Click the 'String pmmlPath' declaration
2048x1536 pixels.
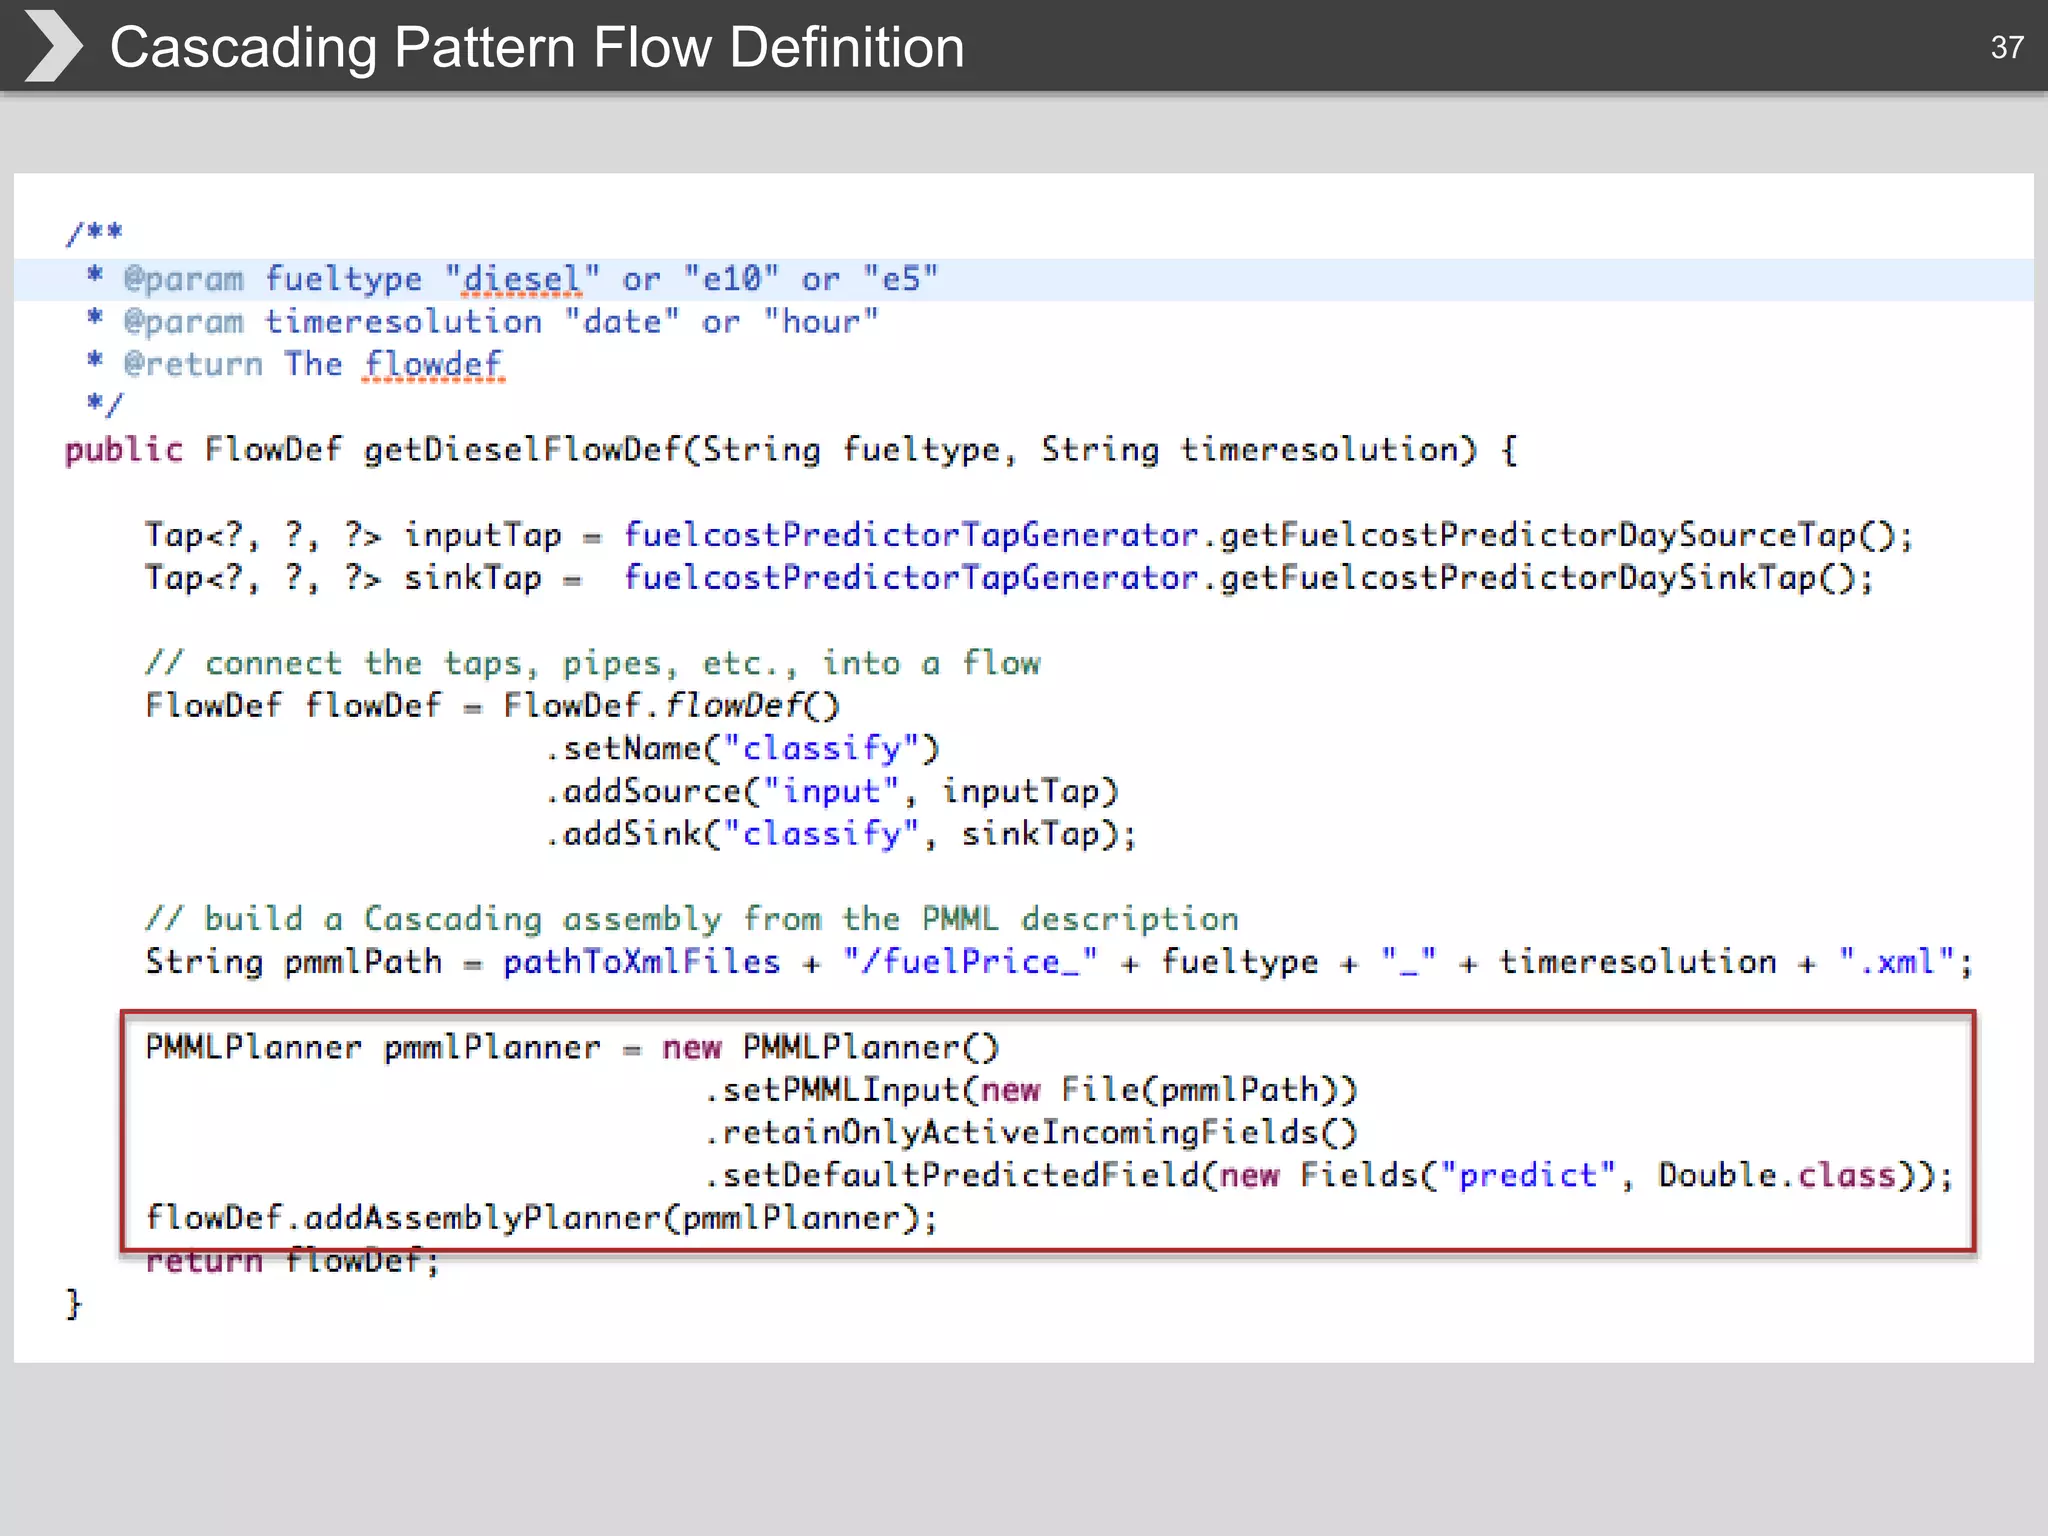(294, 962)
